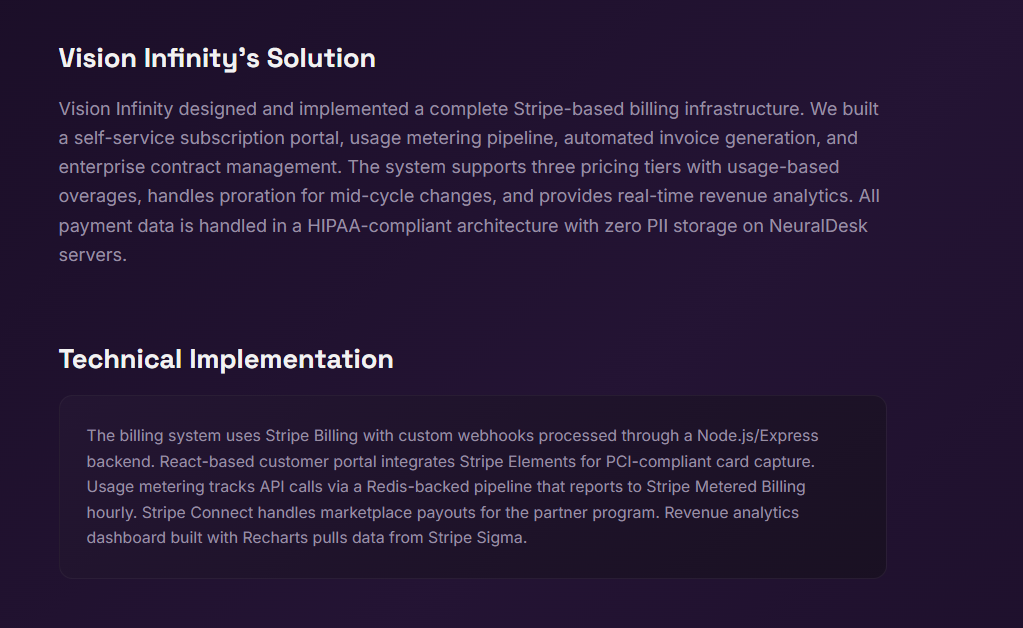Click the Technical Implementation heading
1023x628 pixels.
pyautogui.click(x=226, y=359)
